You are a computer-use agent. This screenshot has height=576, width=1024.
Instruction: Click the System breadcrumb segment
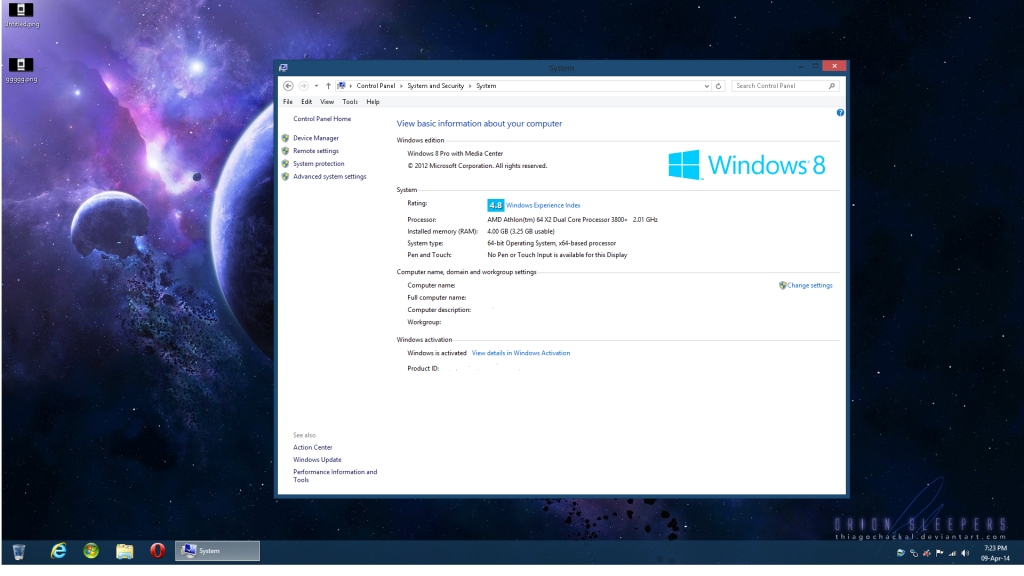[x=486, y=86]
